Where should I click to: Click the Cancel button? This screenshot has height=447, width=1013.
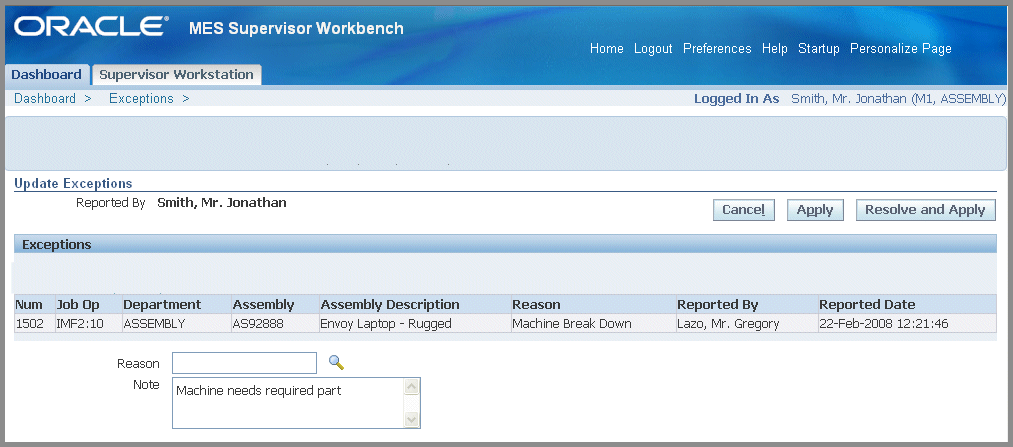tap(744, 210)
